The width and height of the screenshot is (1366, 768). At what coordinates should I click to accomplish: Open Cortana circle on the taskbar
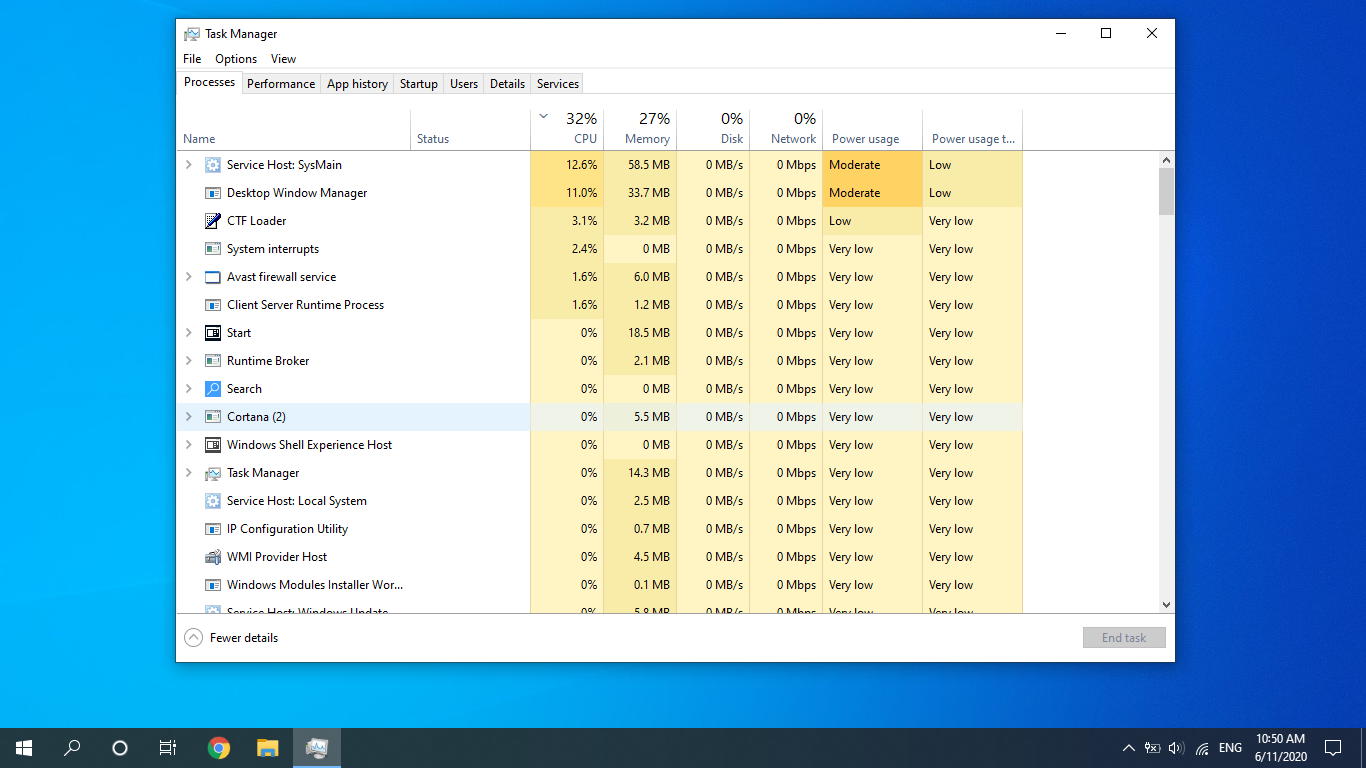(x=120, y=748)
